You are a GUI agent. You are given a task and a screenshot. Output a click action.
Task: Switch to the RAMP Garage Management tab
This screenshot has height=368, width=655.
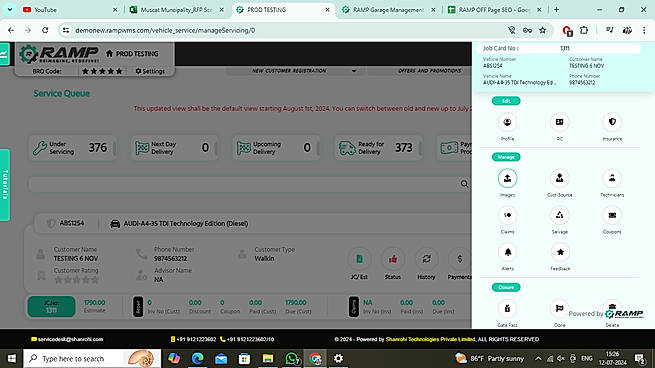pyautogui.click(x=388, y=10)
